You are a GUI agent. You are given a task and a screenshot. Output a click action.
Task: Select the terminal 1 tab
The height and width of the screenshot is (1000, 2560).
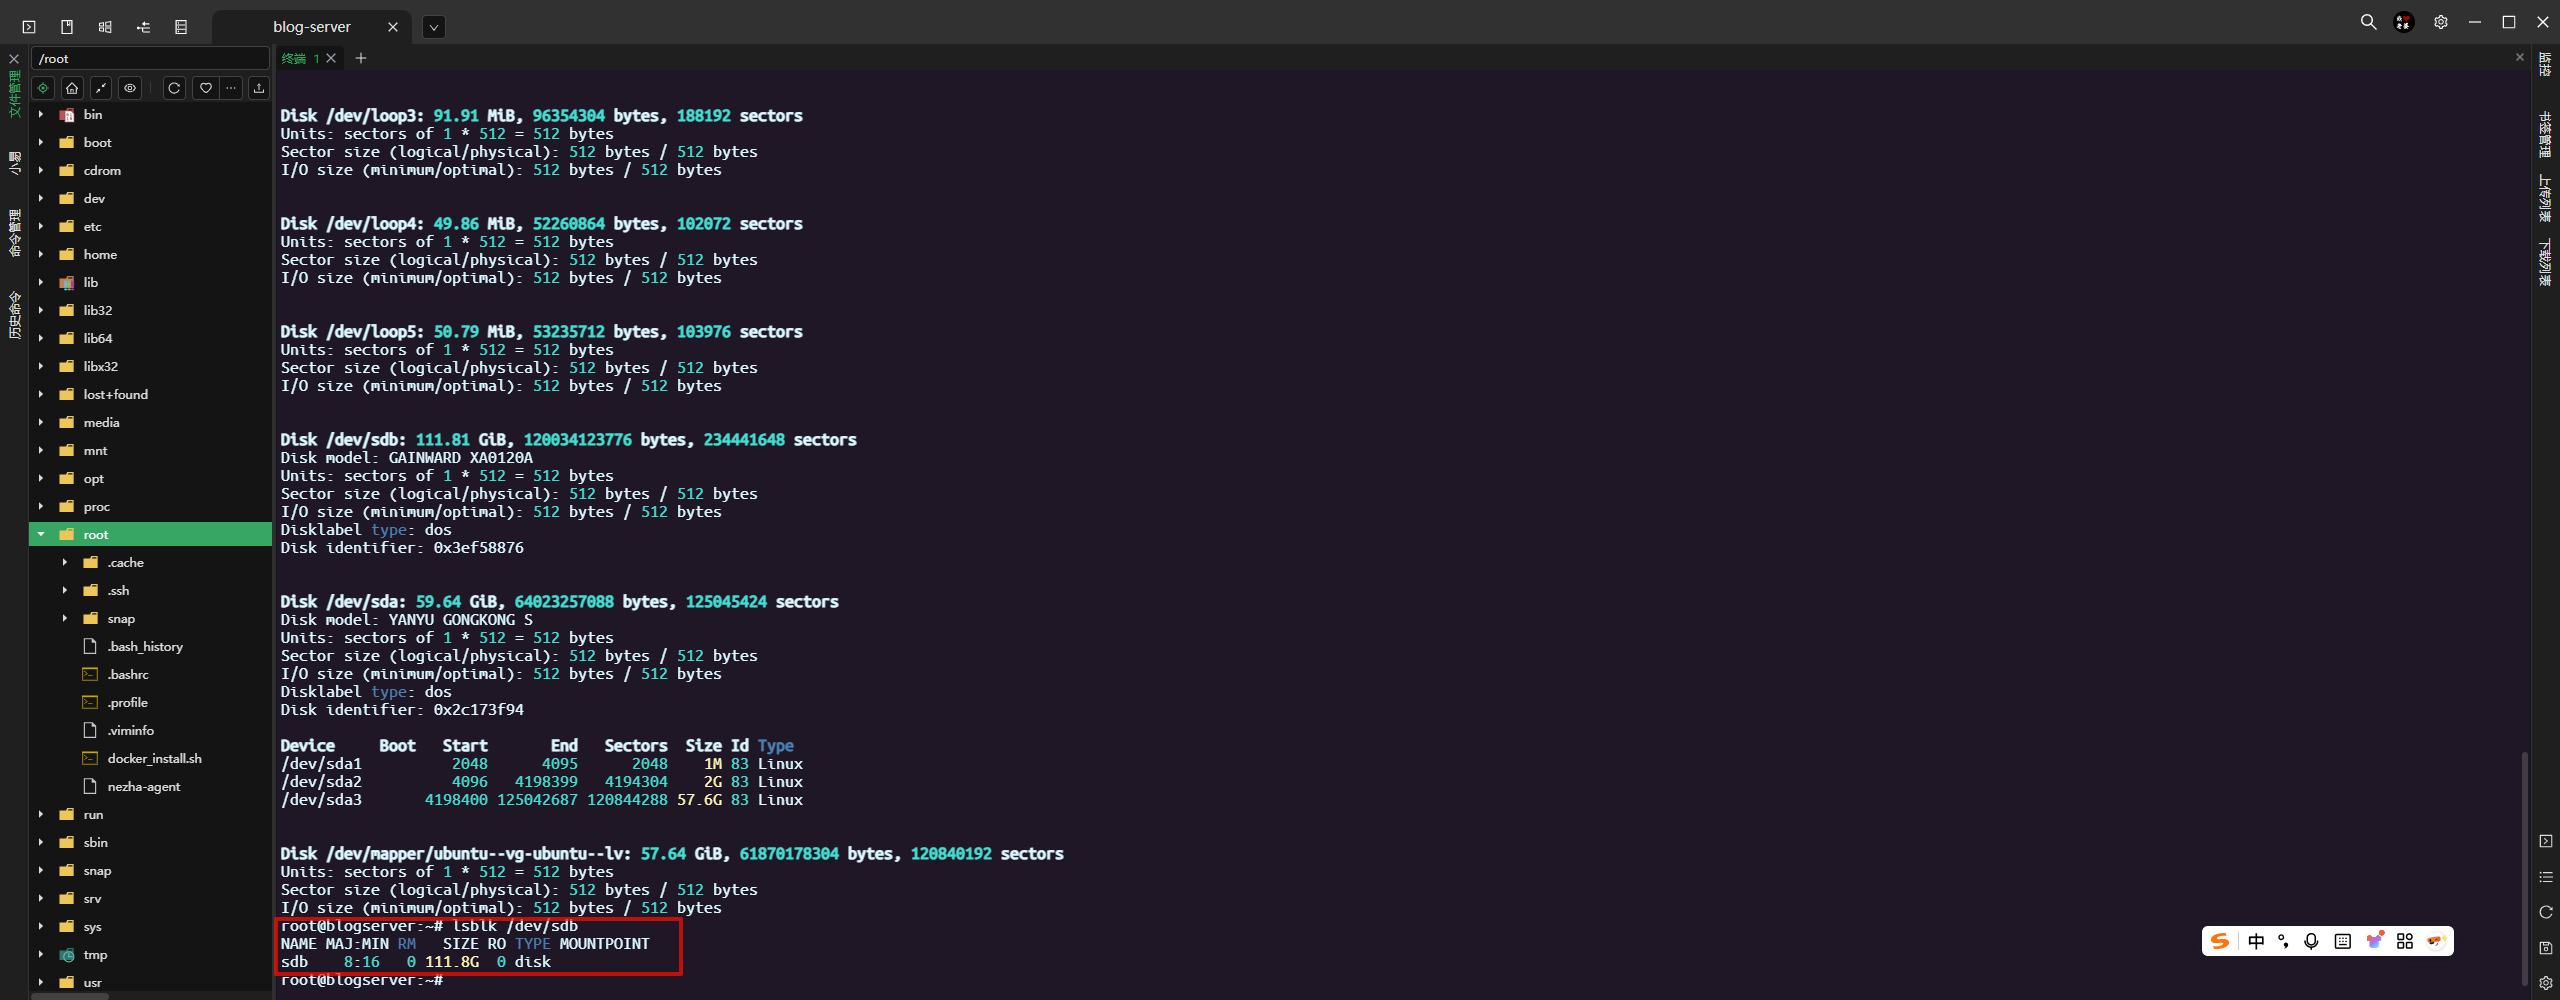tap(300, 58)
